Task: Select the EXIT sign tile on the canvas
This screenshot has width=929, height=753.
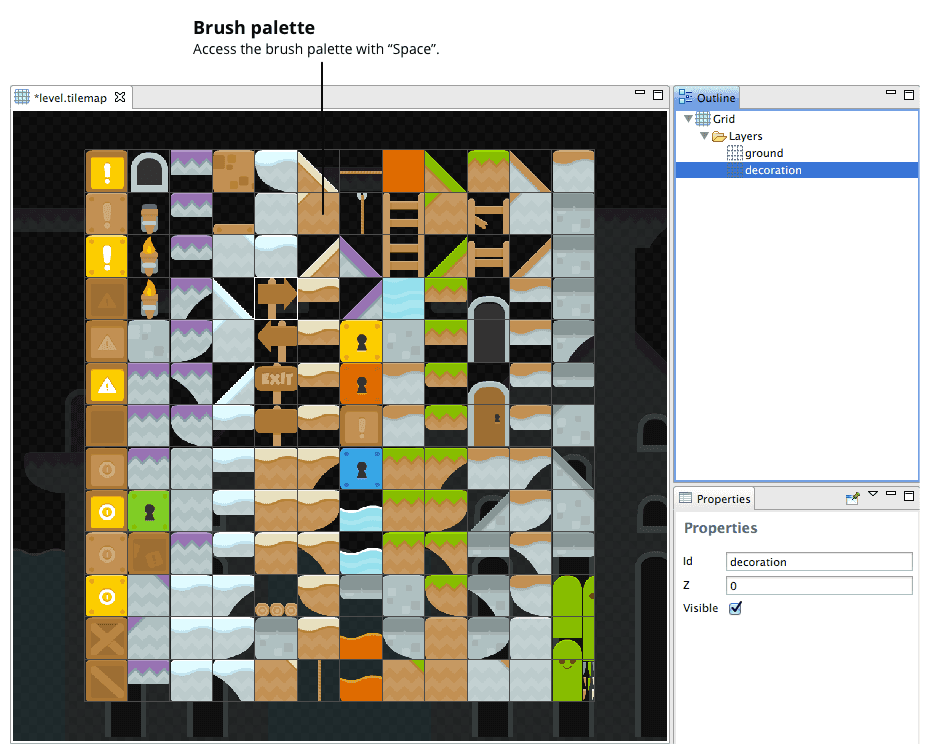Action: pyautogui.click(x=275, y=382)
